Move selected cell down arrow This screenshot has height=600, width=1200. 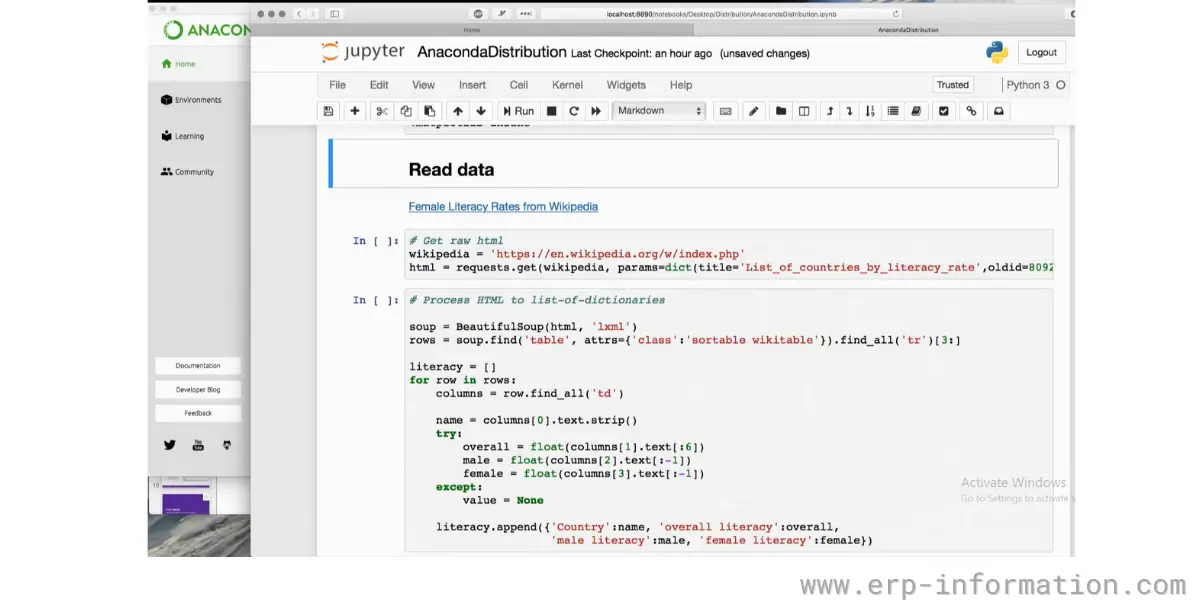coord(481,111)
